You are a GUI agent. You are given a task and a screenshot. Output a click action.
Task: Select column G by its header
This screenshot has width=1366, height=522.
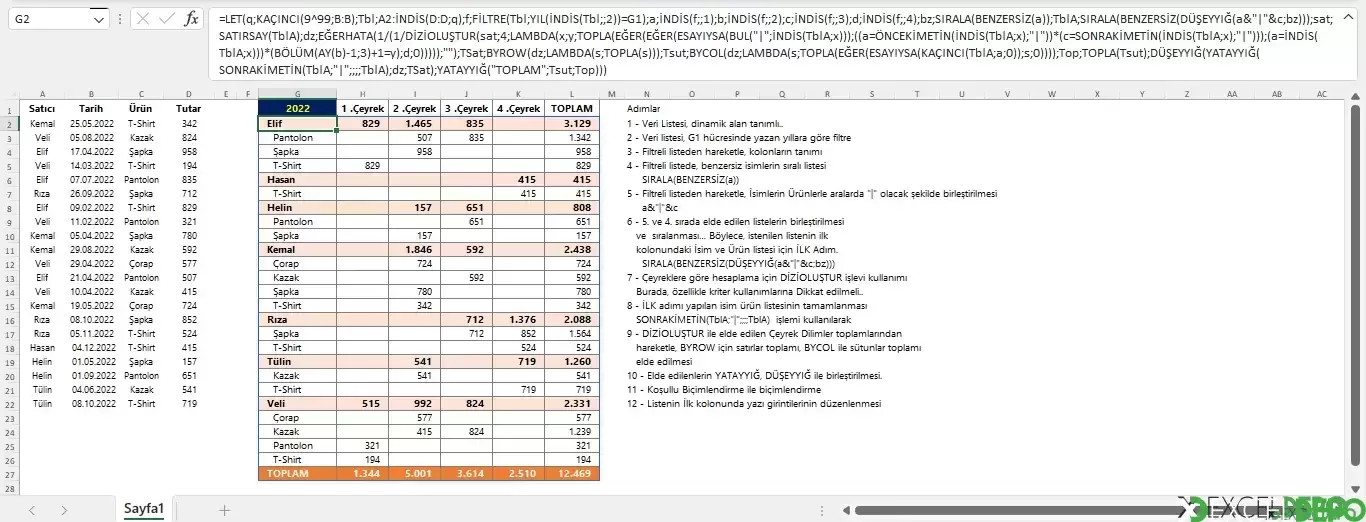pos(297,94)
